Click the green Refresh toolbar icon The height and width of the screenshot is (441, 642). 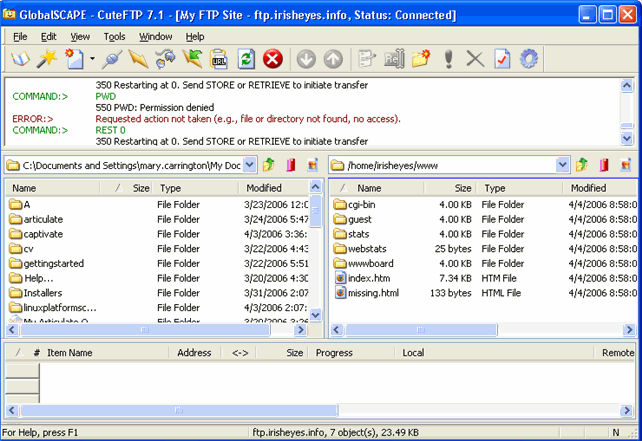pyautogui.click(x=246, y=59)
